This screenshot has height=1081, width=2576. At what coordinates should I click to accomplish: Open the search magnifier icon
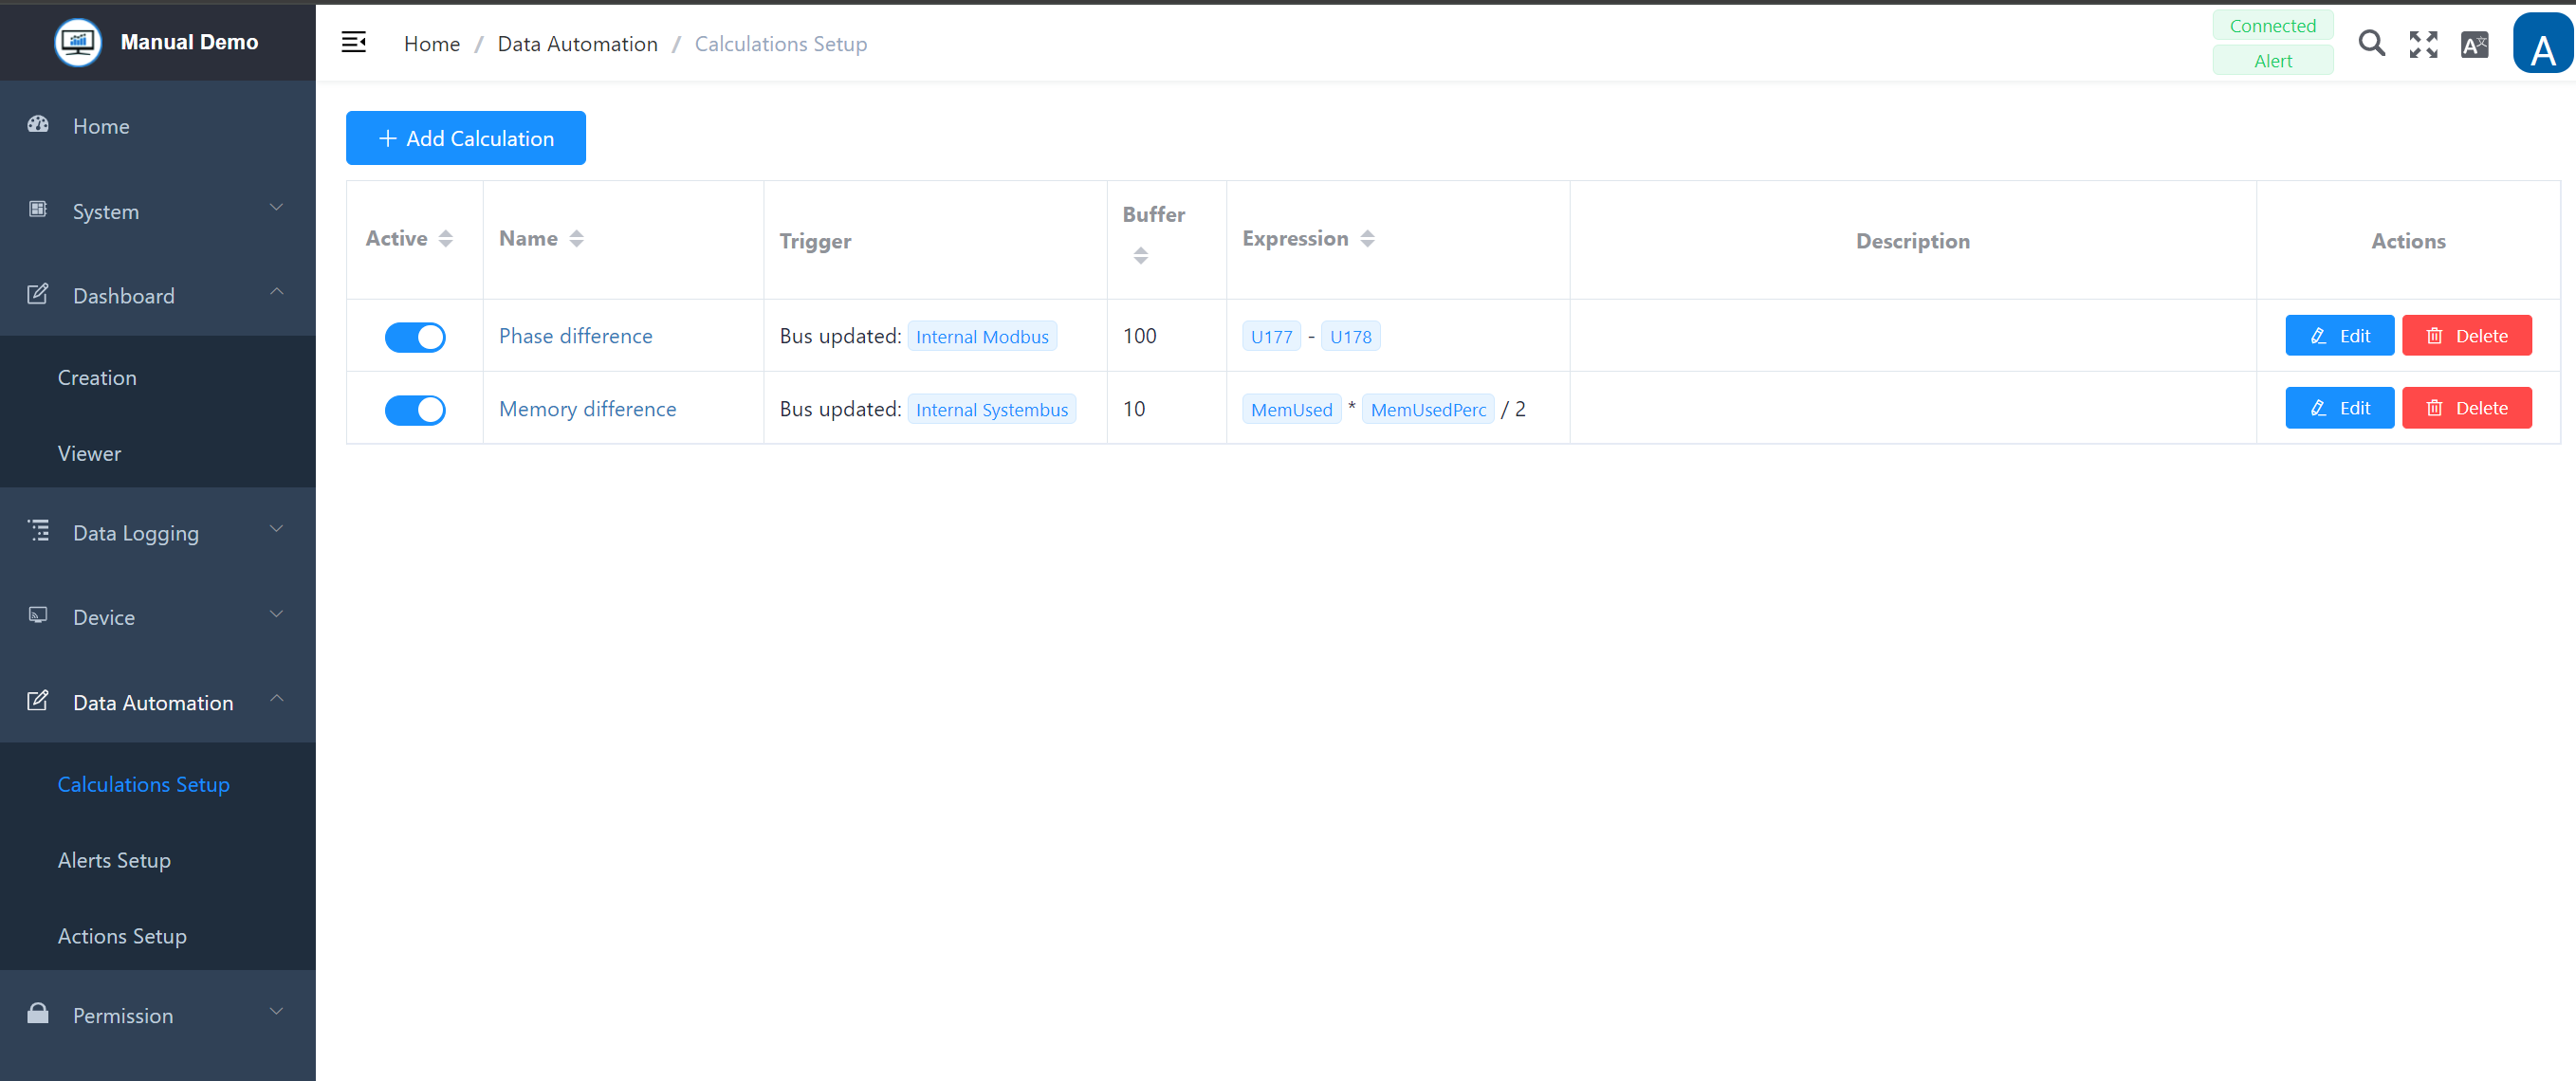point(2371,43)
